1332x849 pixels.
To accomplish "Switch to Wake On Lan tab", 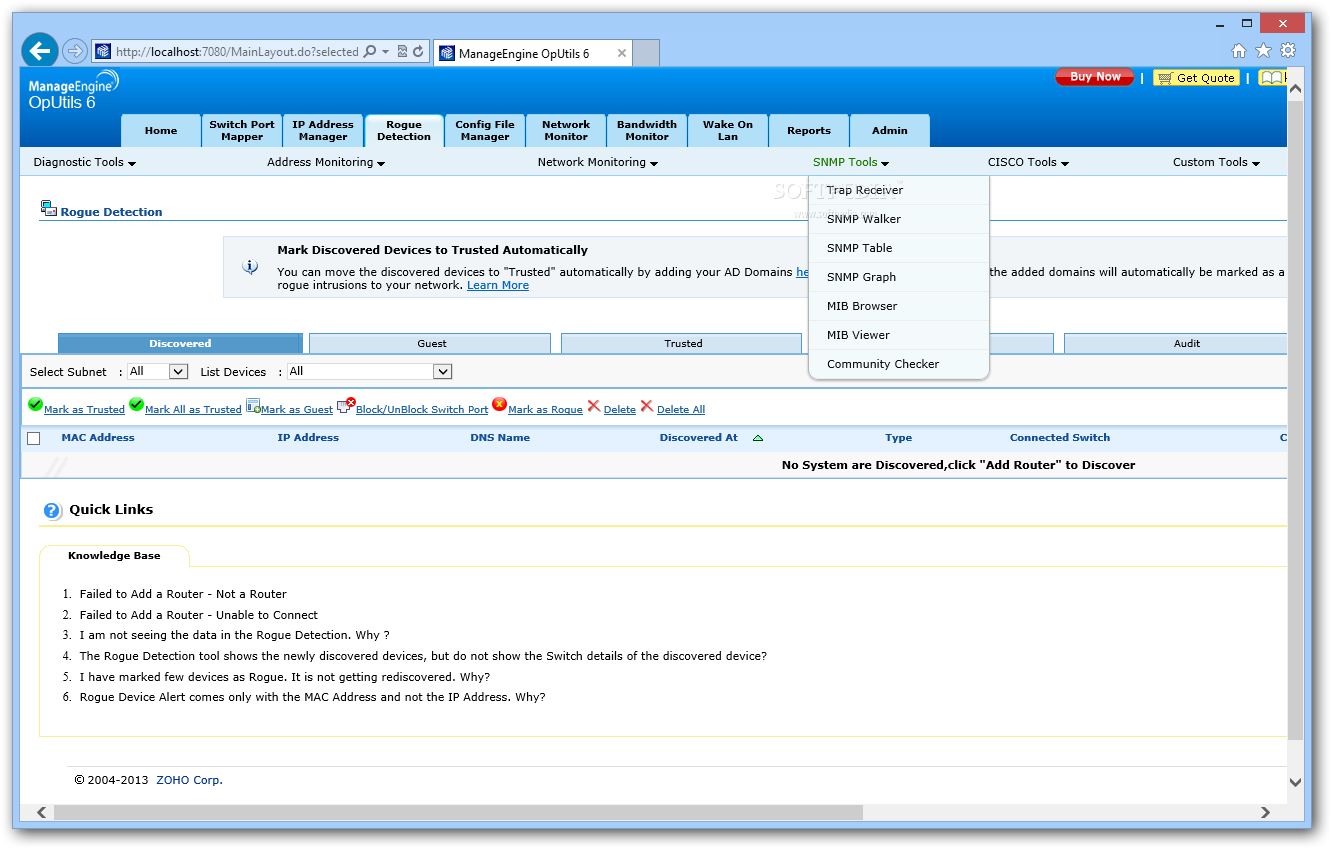I will tap(728, 131).
